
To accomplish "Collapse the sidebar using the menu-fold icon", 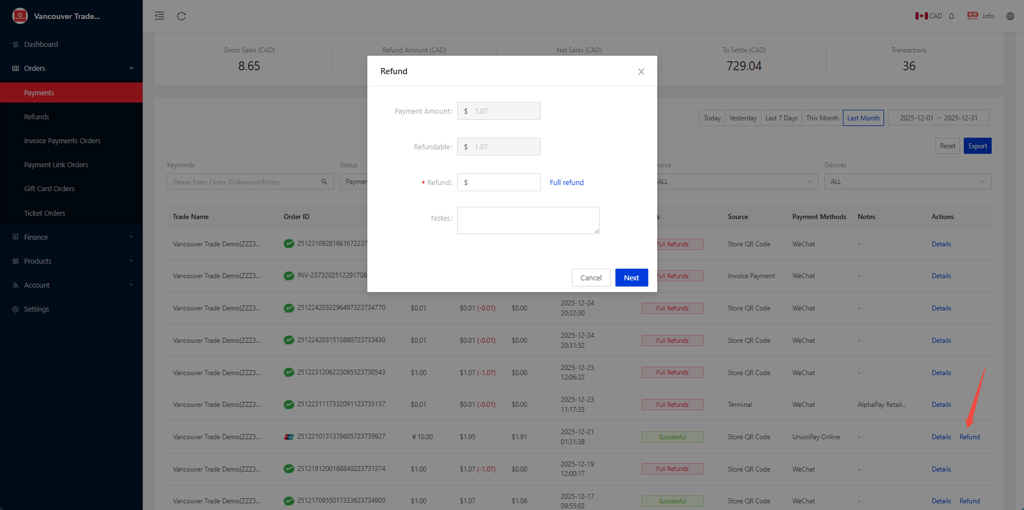I will pyautogui.click(x=159, y=16).
